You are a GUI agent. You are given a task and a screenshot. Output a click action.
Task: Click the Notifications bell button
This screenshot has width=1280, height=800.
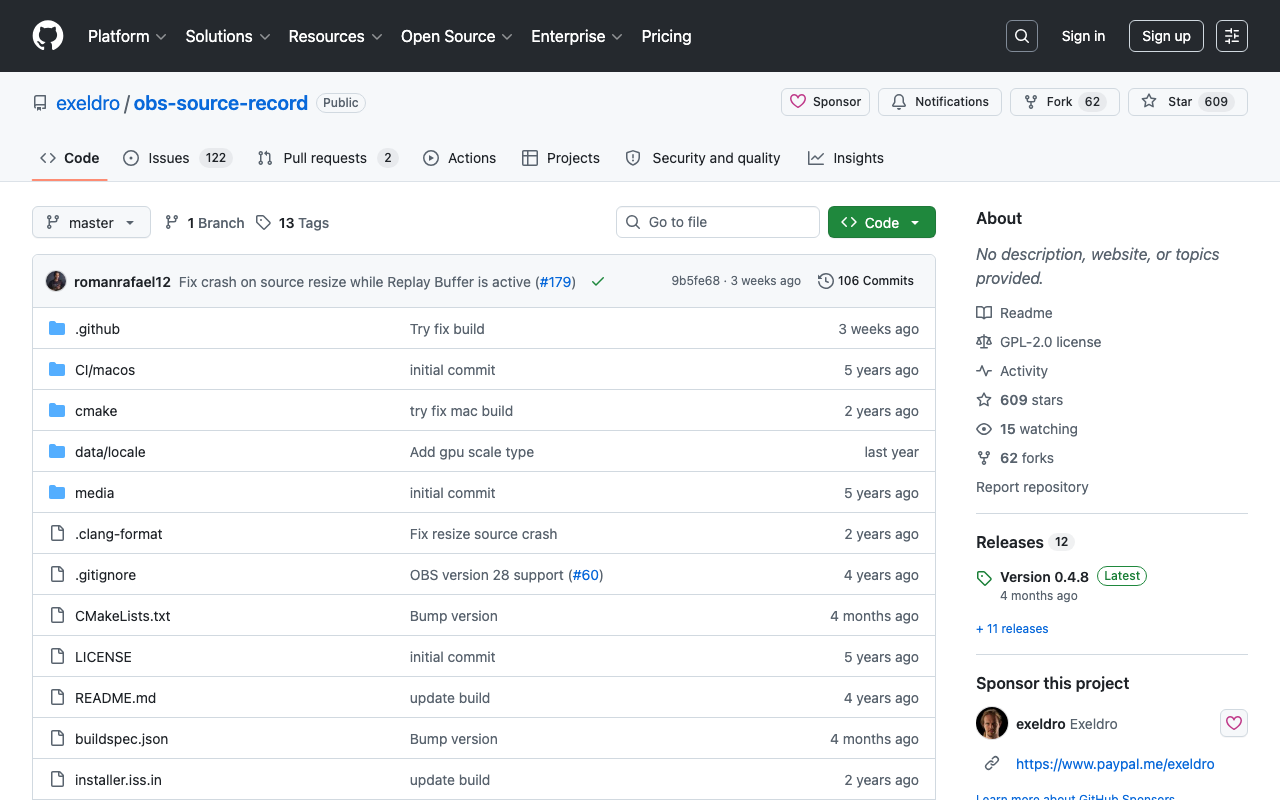pos(940,102)
